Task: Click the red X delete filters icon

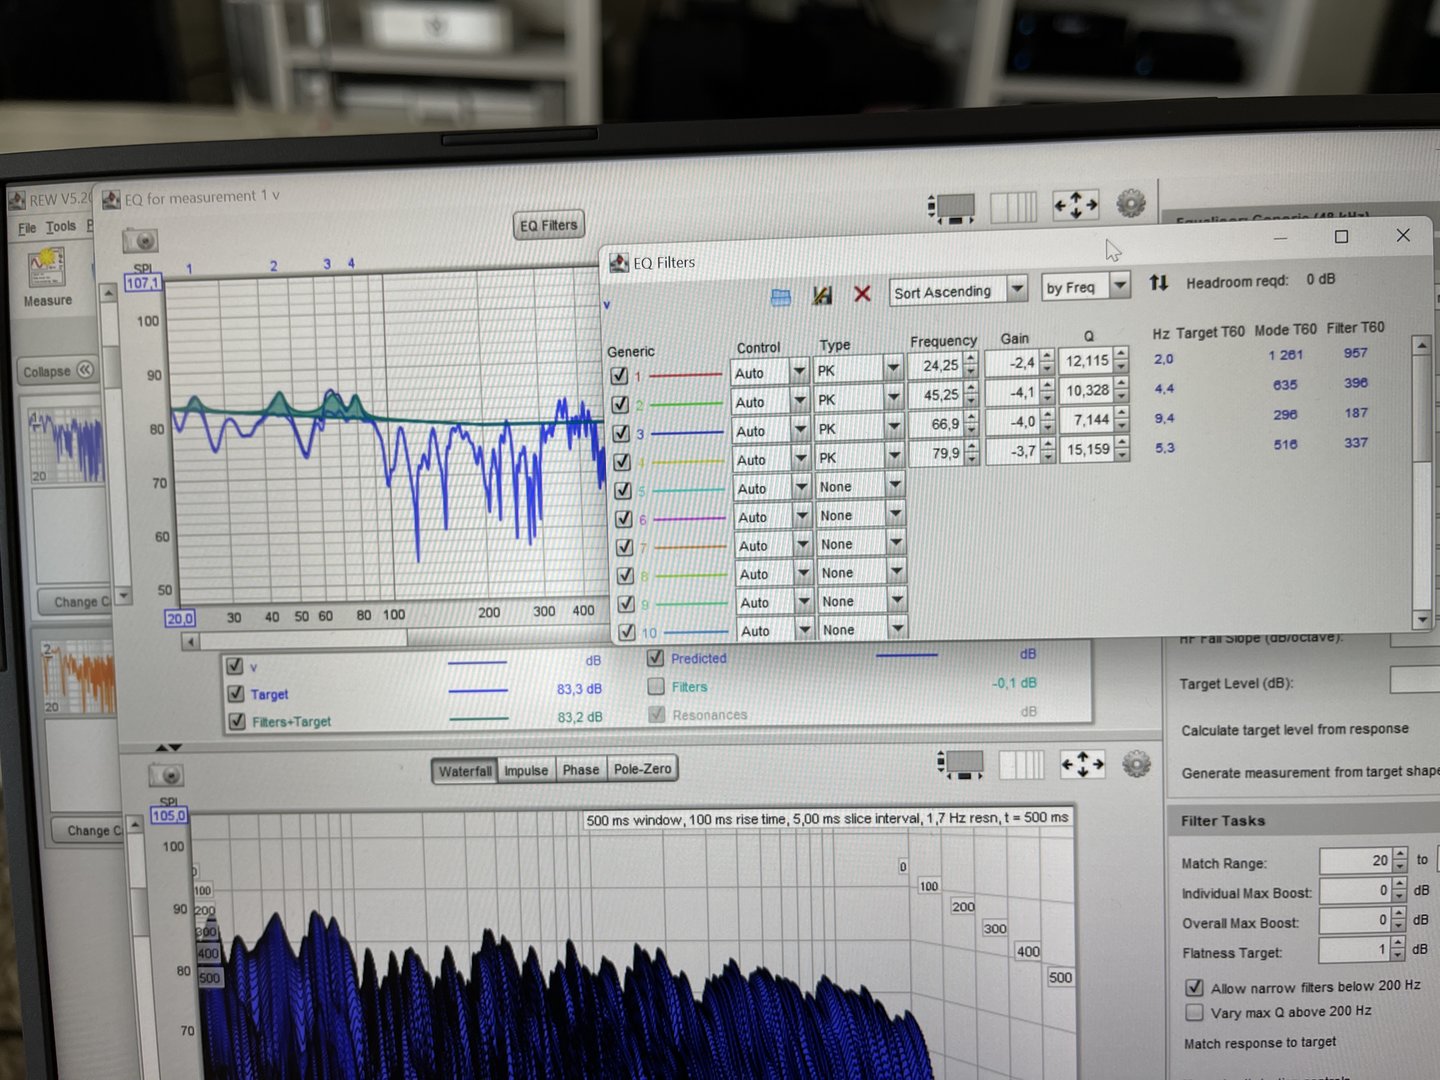Action: pyautogui.click(x=862, y=294)
